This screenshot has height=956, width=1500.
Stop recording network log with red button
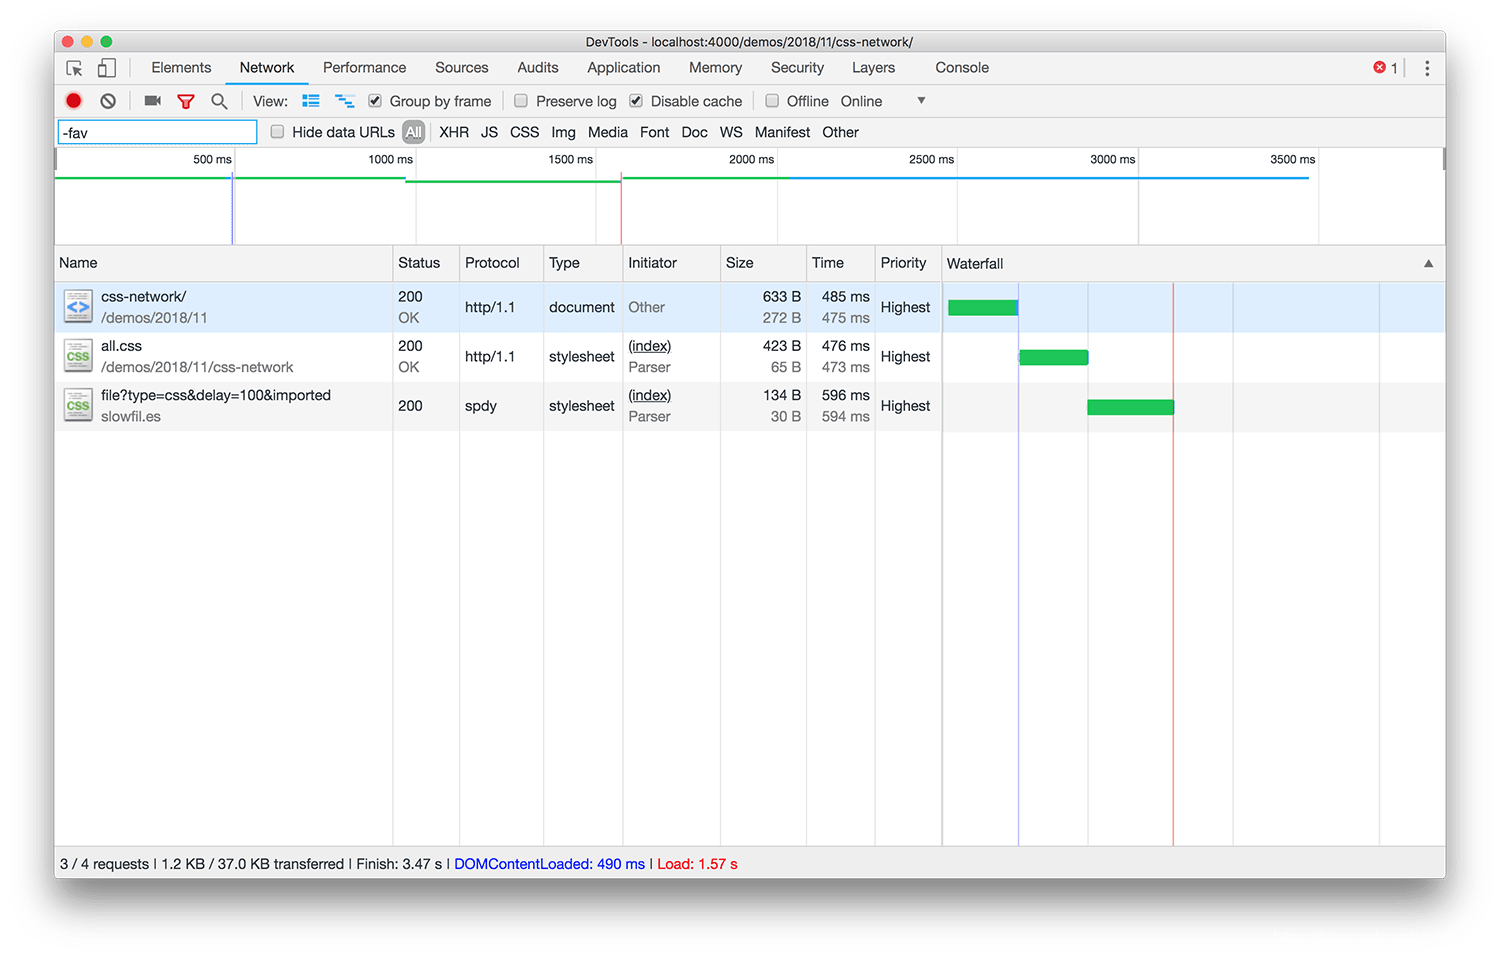point(74,101)
